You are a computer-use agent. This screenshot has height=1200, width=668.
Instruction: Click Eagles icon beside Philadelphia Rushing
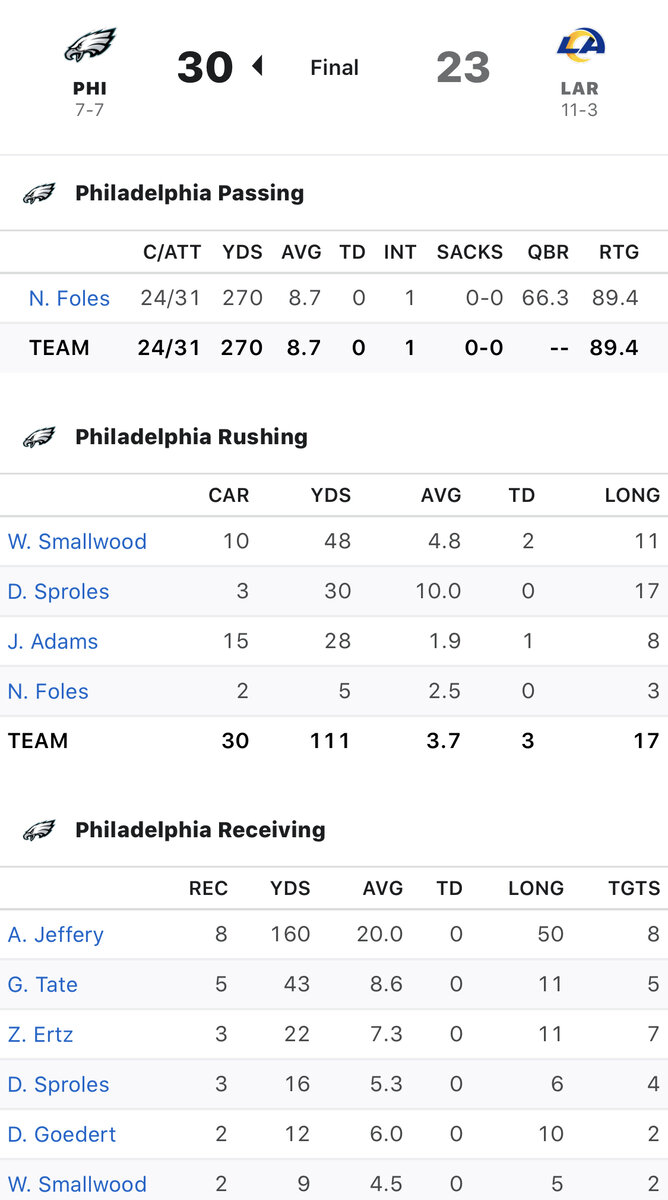39,437
